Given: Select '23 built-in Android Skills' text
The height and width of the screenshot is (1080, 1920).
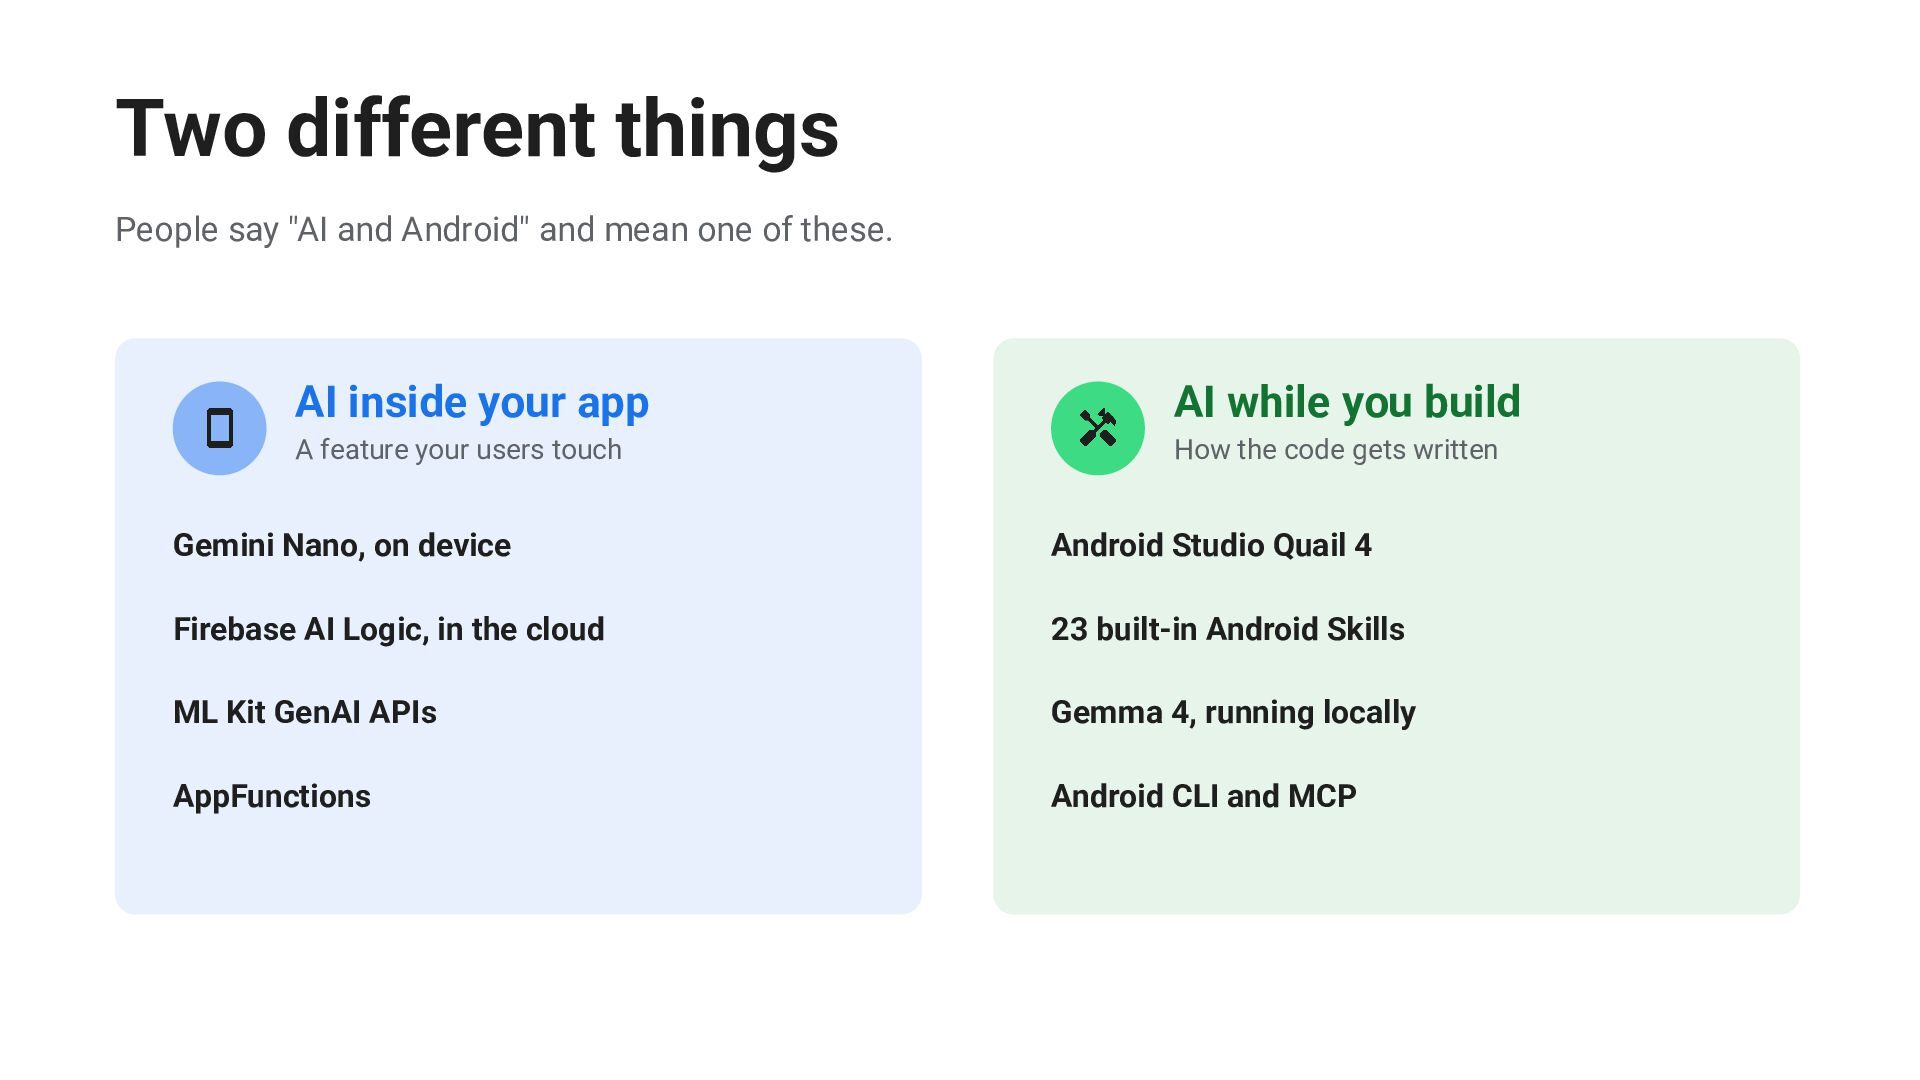Looking at the screenshot, I should (x=1228, y=629).
